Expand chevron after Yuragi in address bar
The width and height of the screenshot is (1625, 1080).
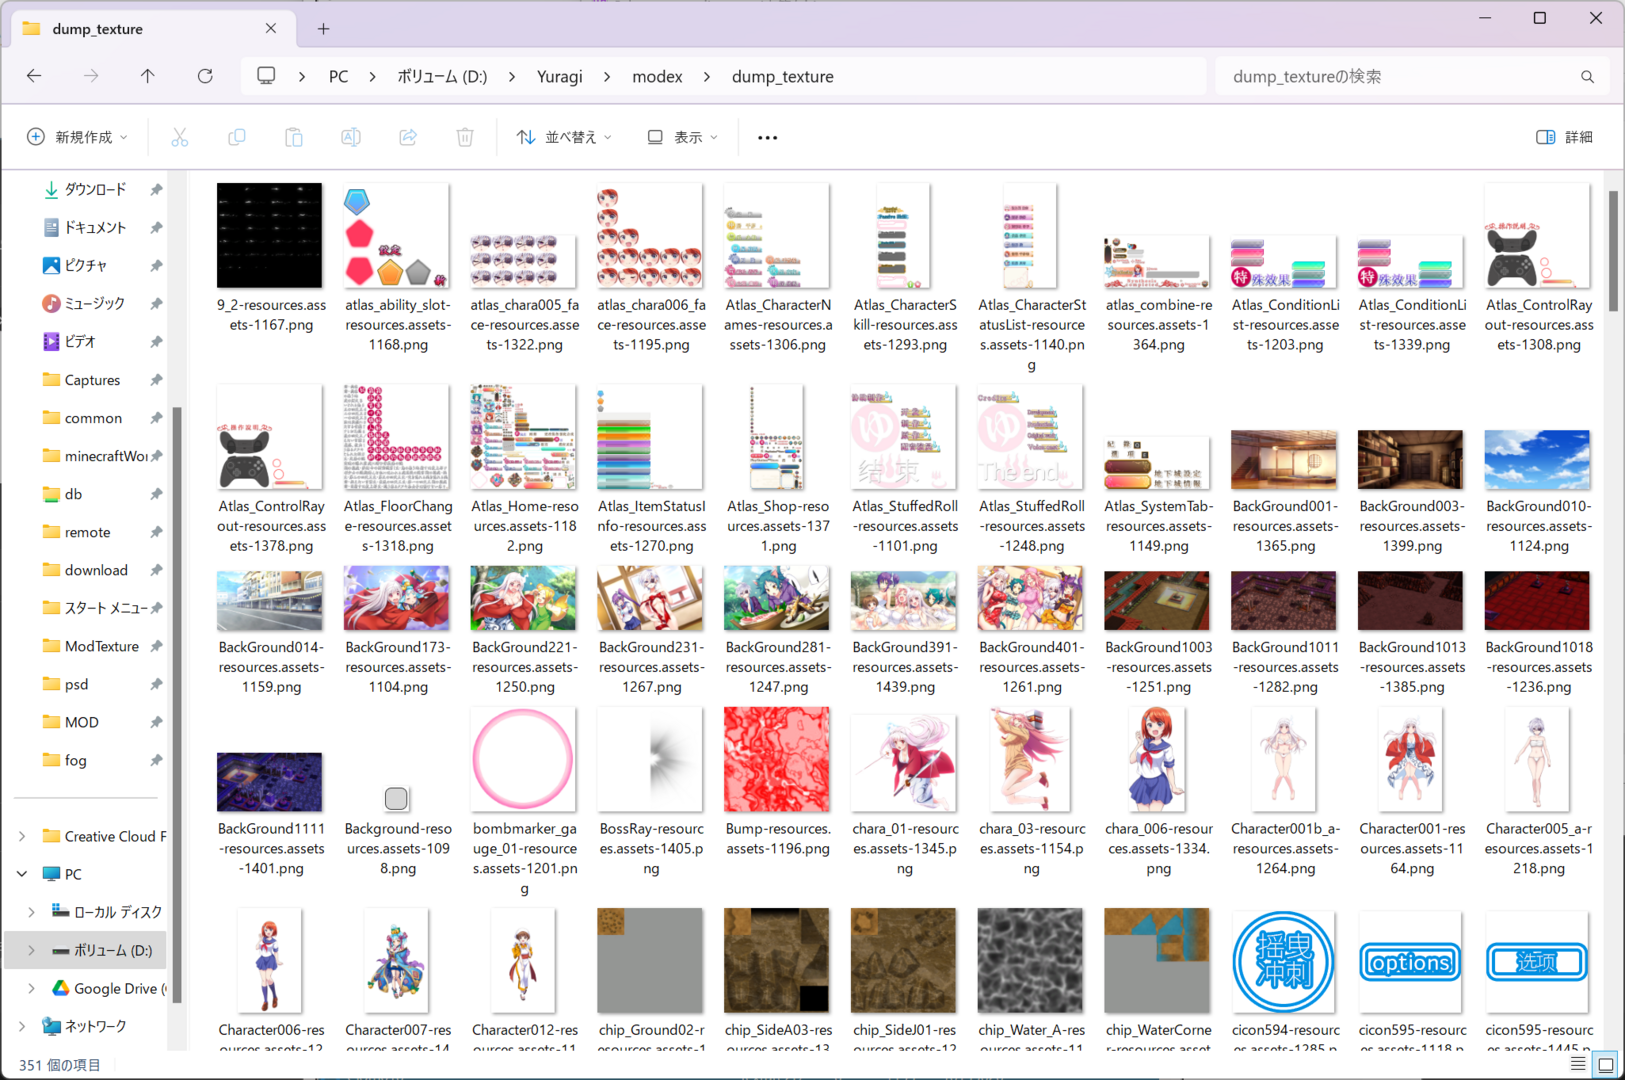click(608, 77)
